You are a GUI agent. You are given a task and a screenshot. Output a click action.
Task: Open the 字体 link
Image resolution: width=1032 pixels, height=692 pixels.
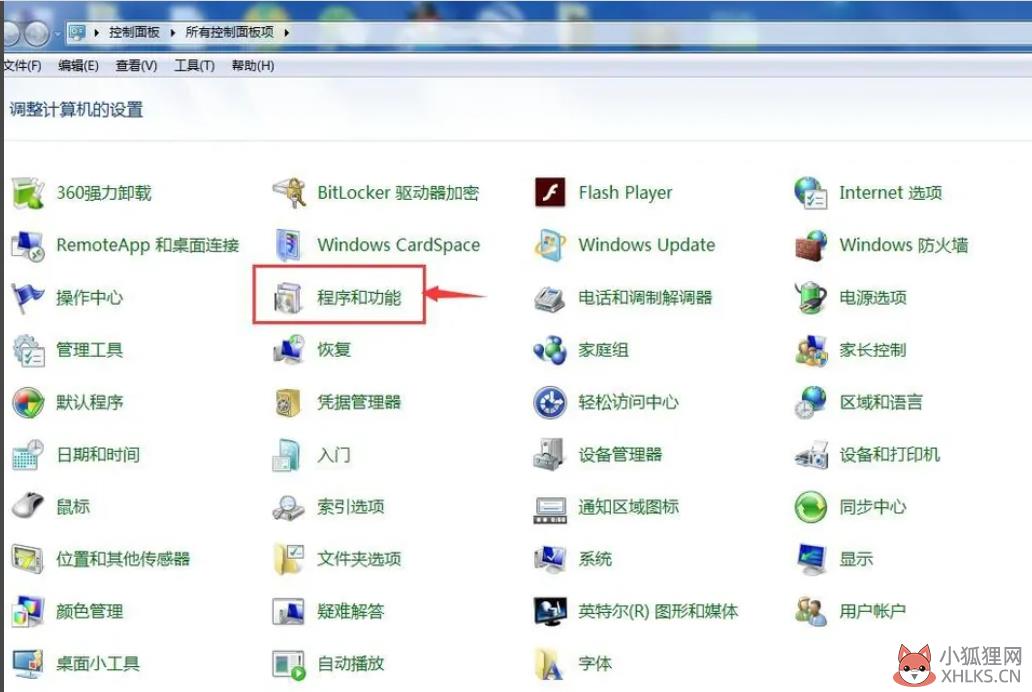coord(595,664)
